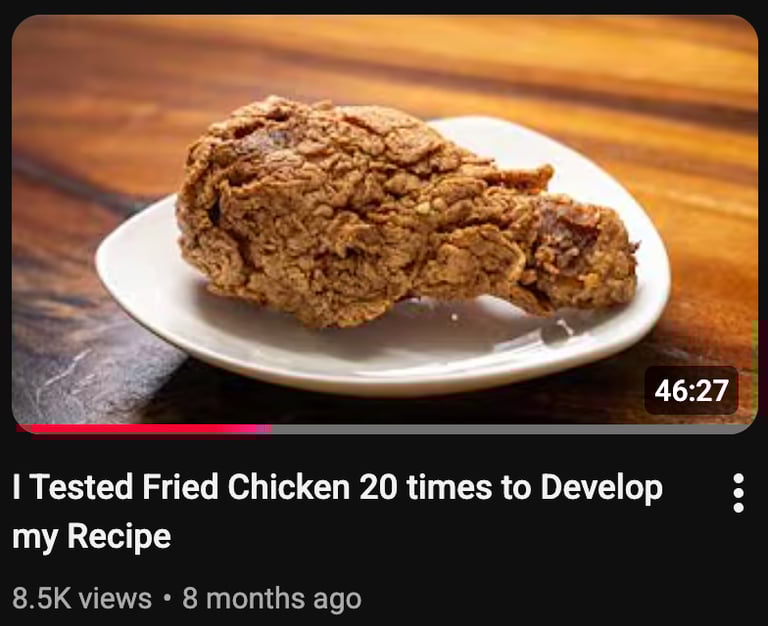Click the '8 months ago' upload date

(x=272, y=599)
